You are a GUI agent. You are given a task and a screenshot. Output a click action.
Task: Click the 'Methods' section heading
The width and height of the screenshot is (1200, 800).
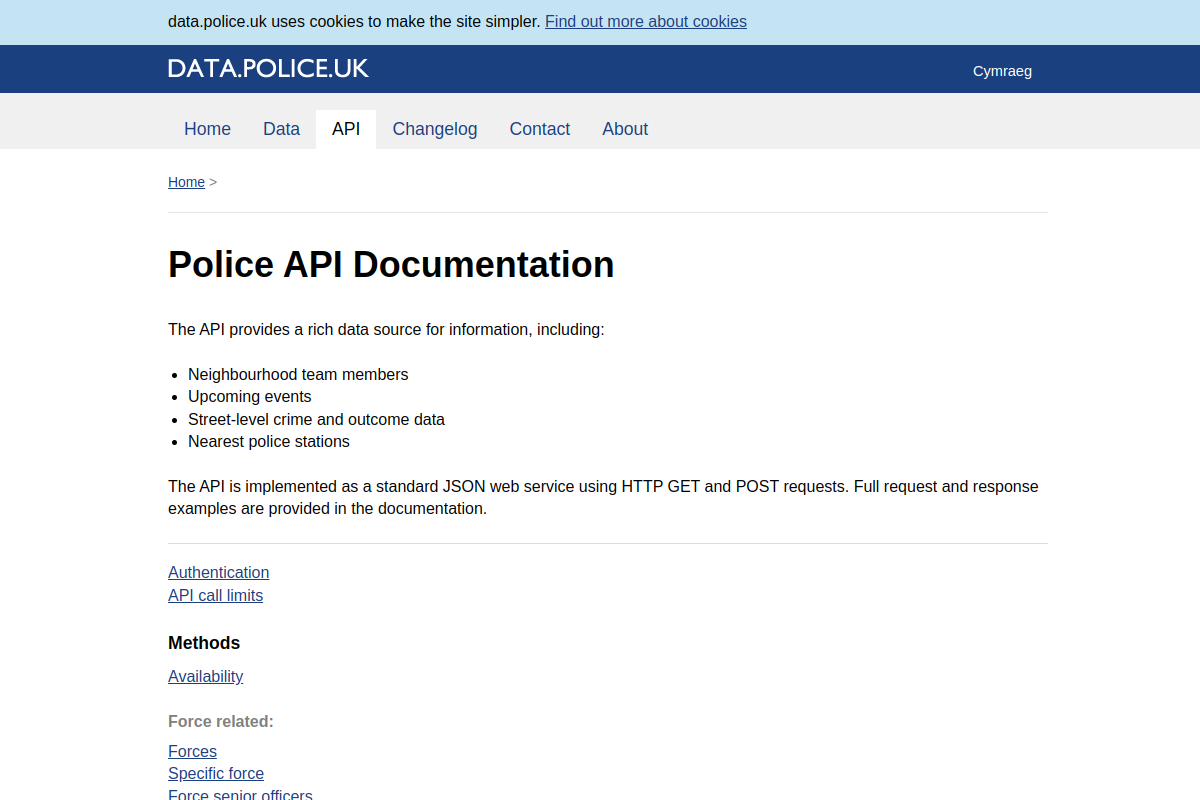click(204, 643)
